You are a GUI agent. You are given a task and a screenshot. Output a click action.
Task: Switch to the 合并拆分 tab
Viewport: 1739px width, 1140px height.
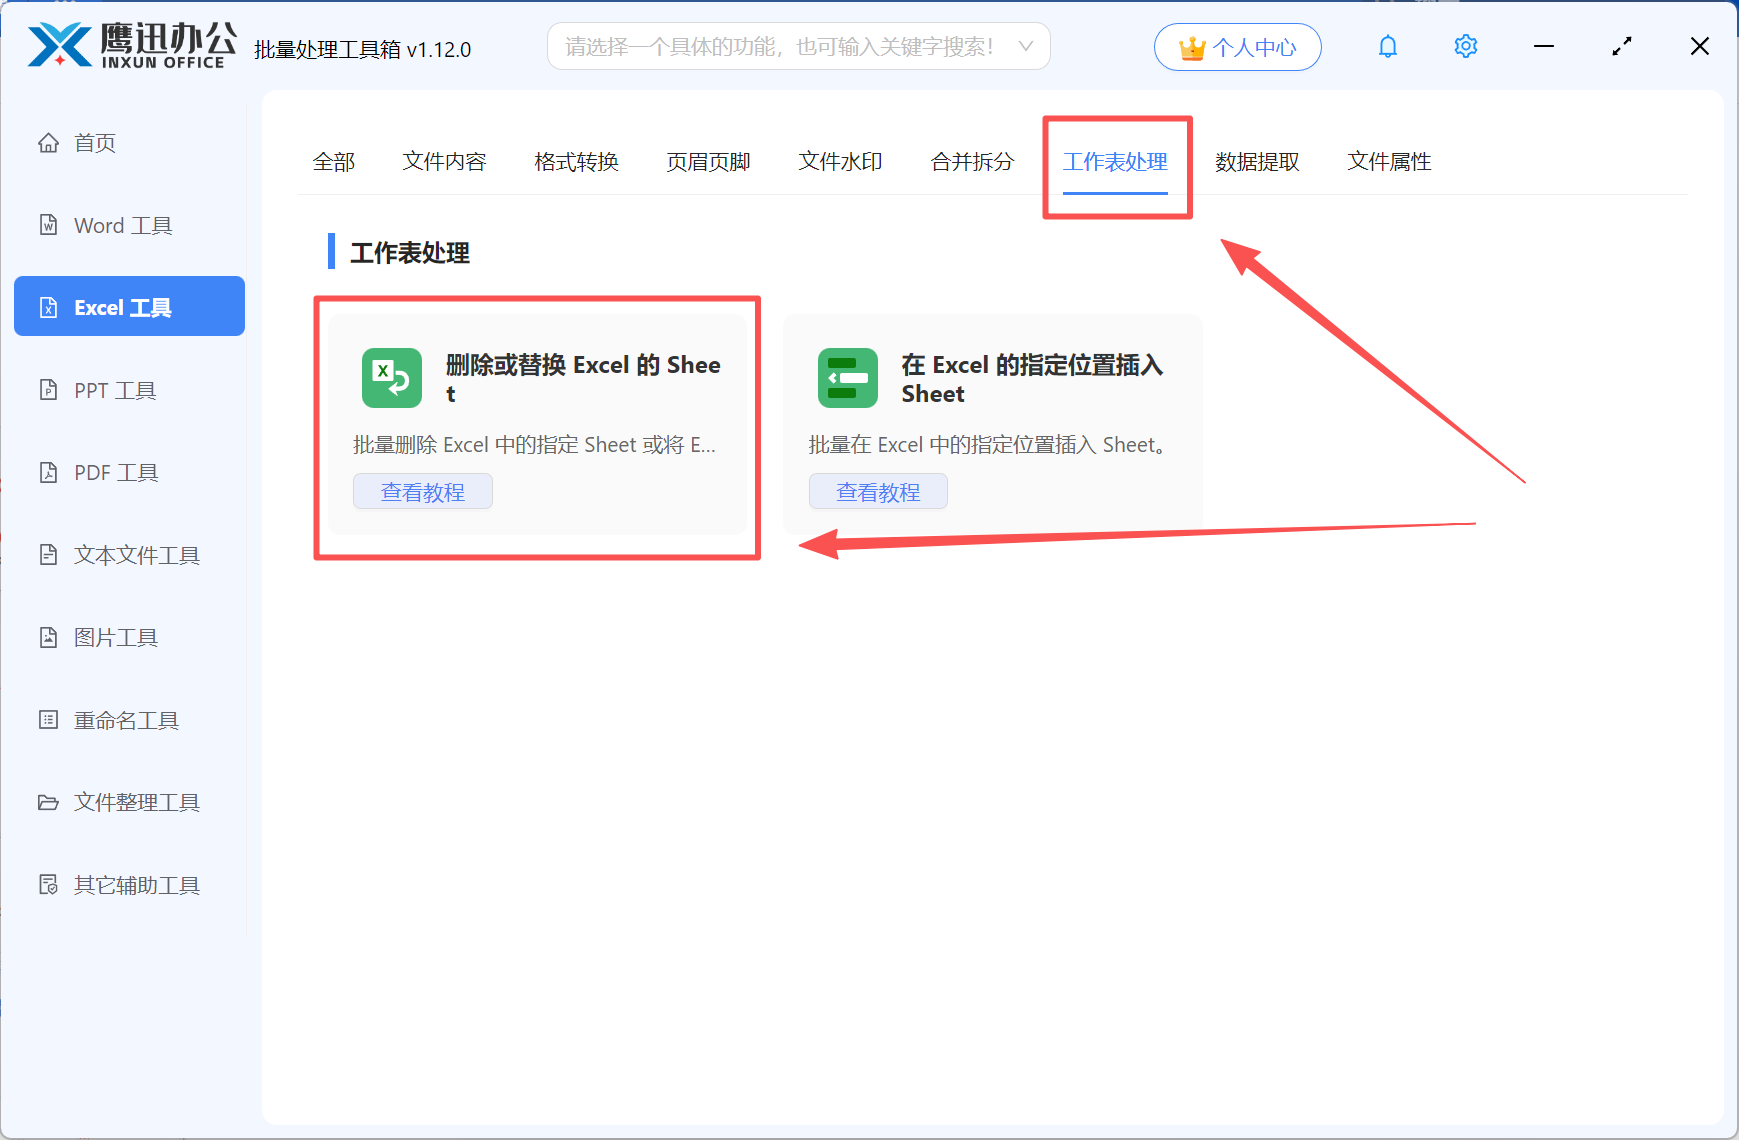971,161
